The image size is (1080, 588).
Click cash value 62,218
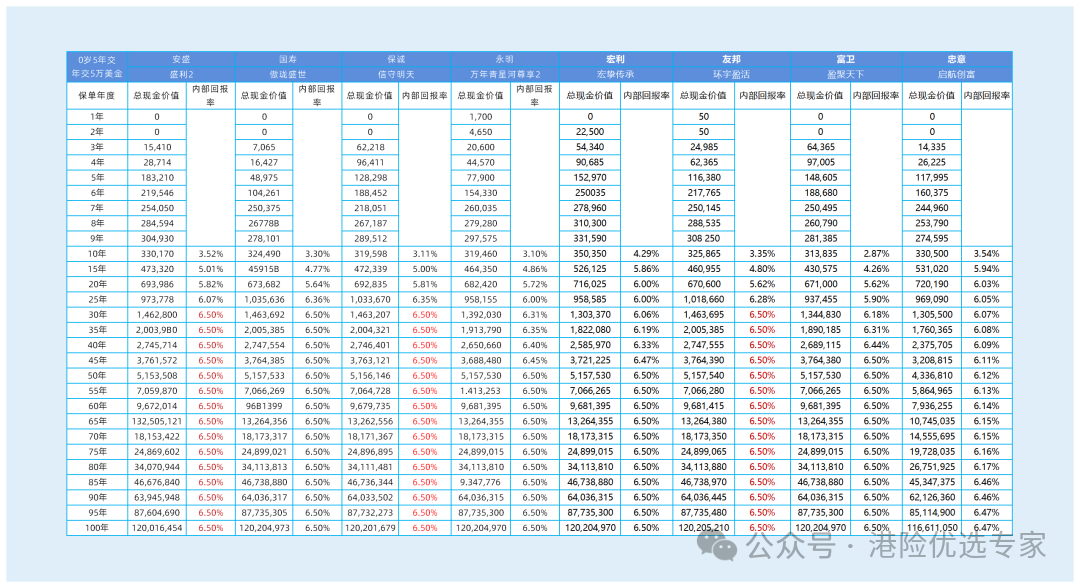(370, 147)
